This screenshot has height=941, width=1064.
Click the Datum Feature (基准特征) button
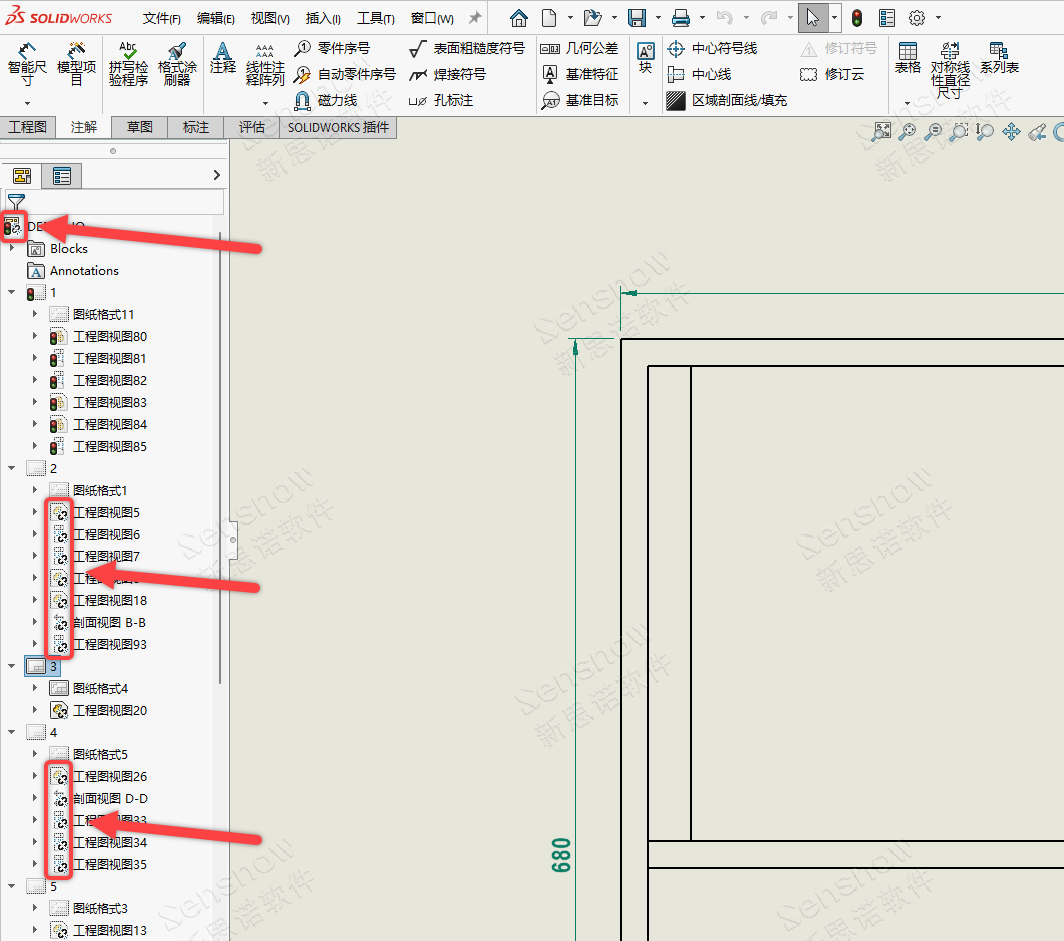(580, 74)
